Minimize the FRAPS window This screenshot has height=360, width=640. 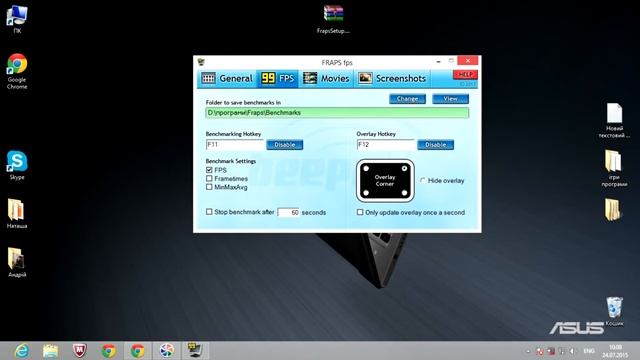click(x=438, y=62)
